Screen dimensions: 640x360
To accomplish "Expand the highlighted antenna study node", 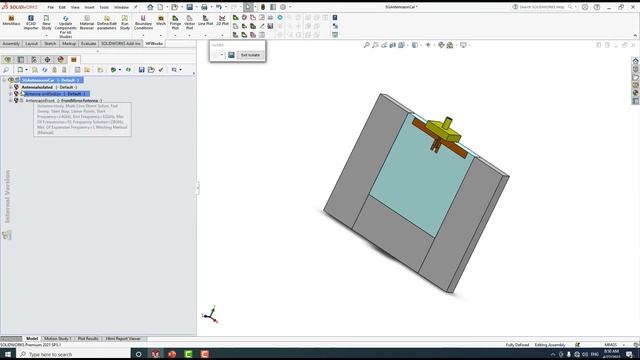I will (x=11, y=93).
